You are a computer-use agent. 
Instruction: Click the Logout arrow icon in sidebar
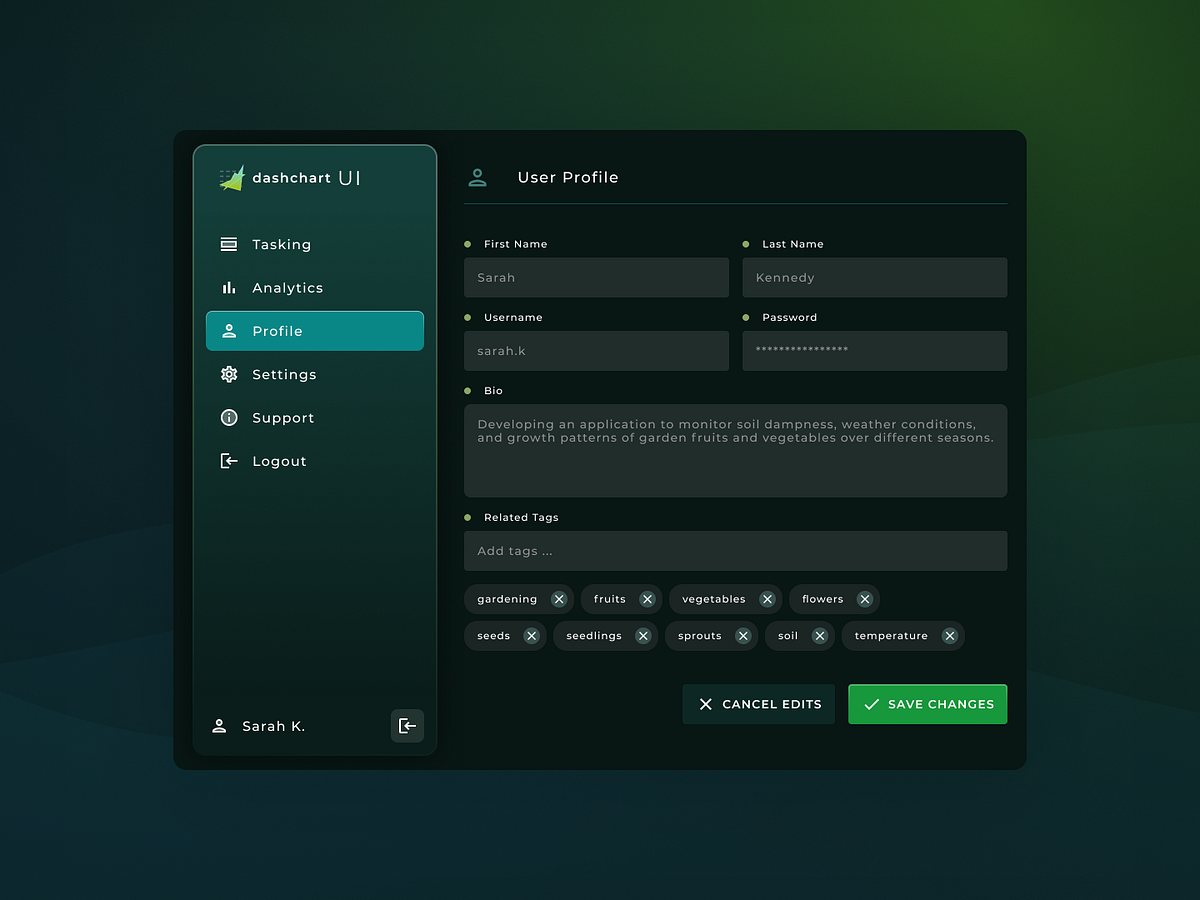click(227, 460)
